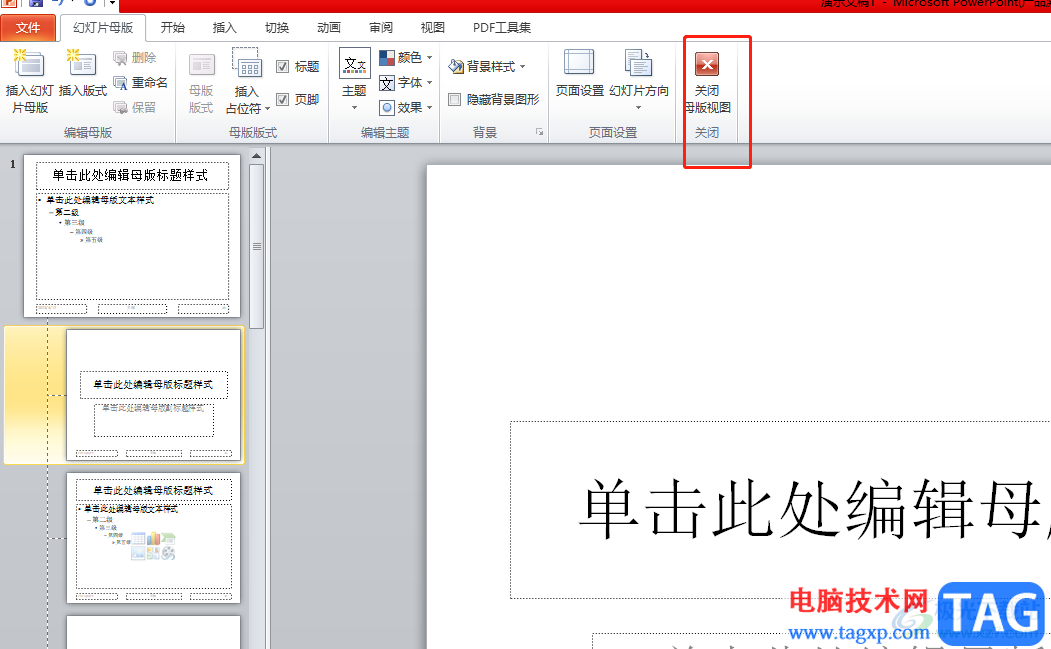Screen dimensions: 1051x649
Task: Expand the Effects (效果) dropdown arrow
Action: [430, 107]
